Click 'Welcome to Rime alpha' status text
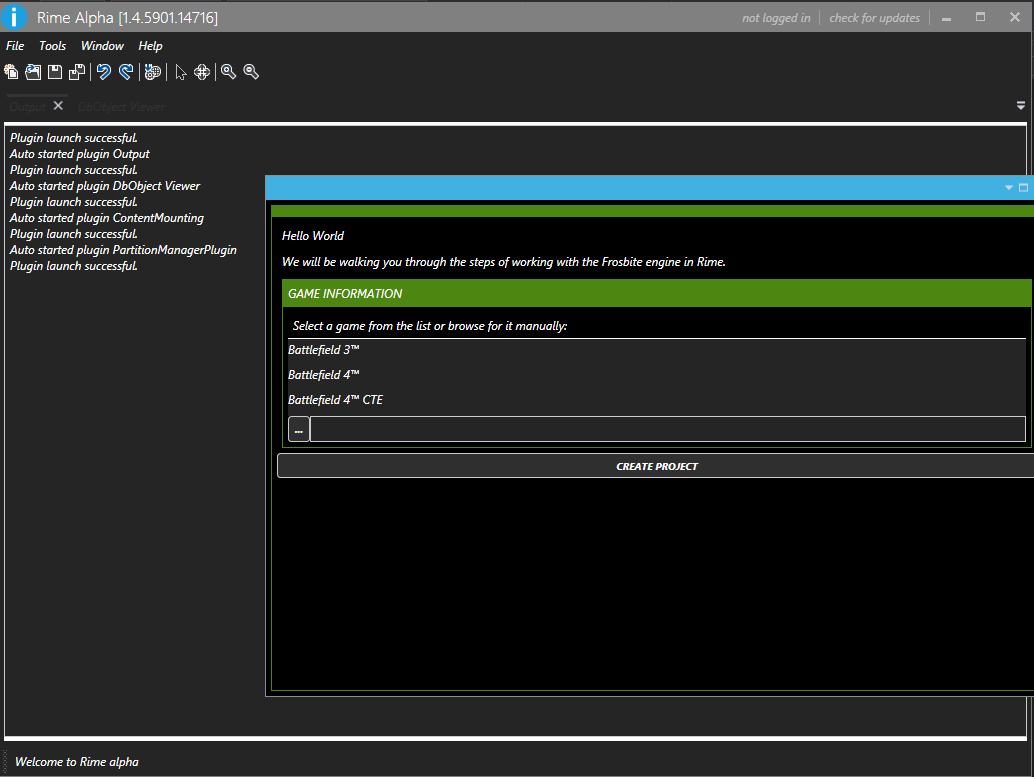The height and width of the screenshot is (777, 1034). (x=76, y=762)
